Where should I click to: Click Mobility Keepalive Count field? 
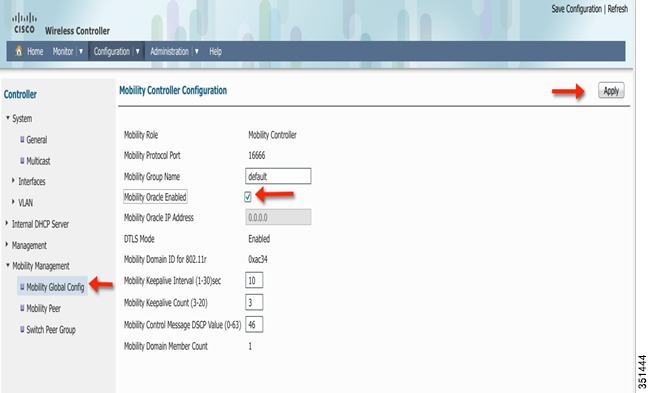coord(254,302)
